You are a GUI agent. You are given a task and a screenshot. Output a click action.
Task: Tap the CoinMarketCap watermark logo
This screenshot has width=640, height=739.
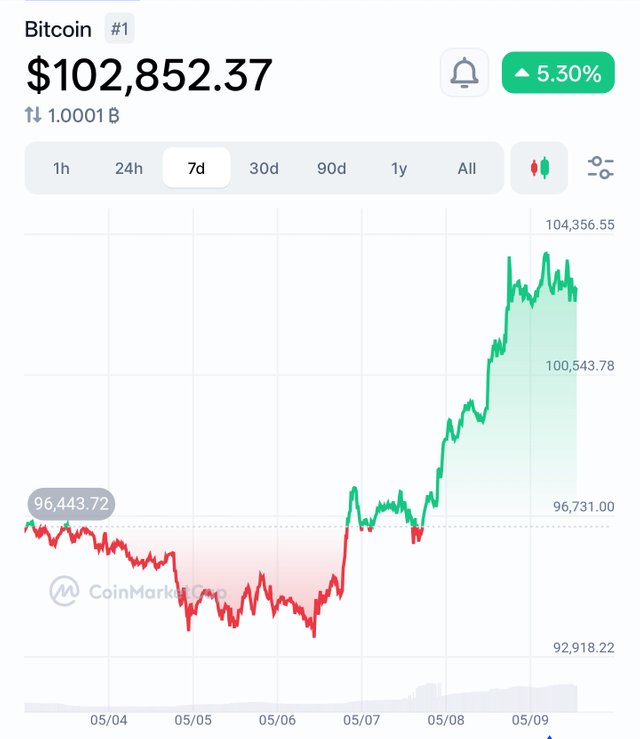tap(65, 591)
